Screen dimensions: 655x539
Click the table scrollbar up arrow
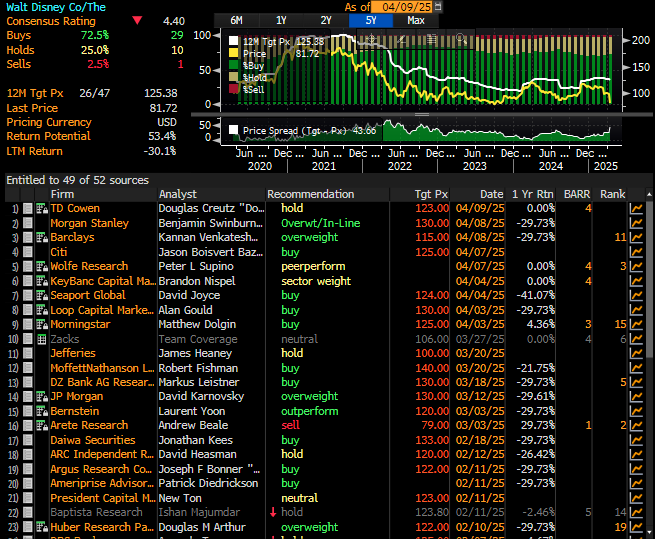click(x=649, y=194)
